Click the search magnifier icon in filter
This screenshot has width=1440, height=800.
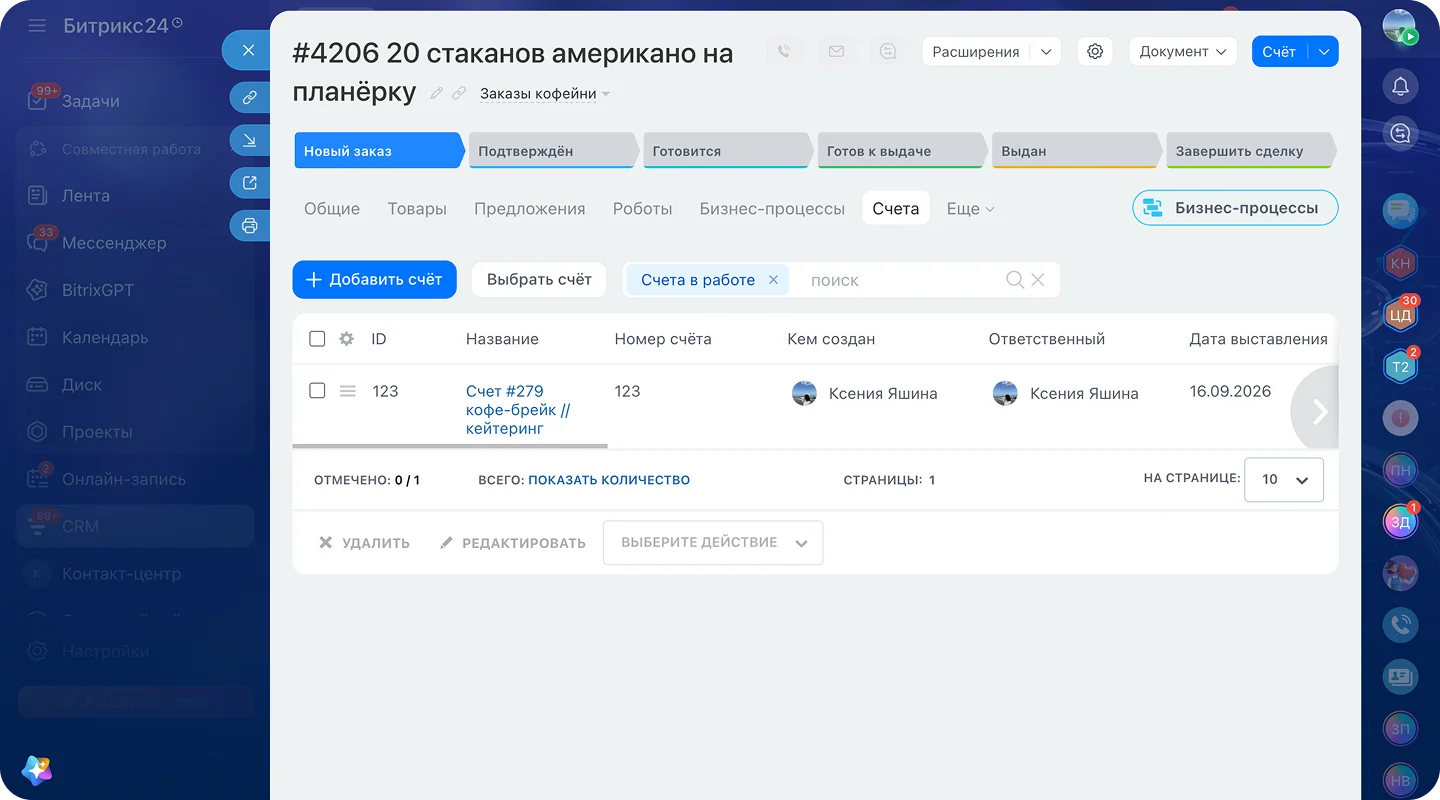(1014, 280)
